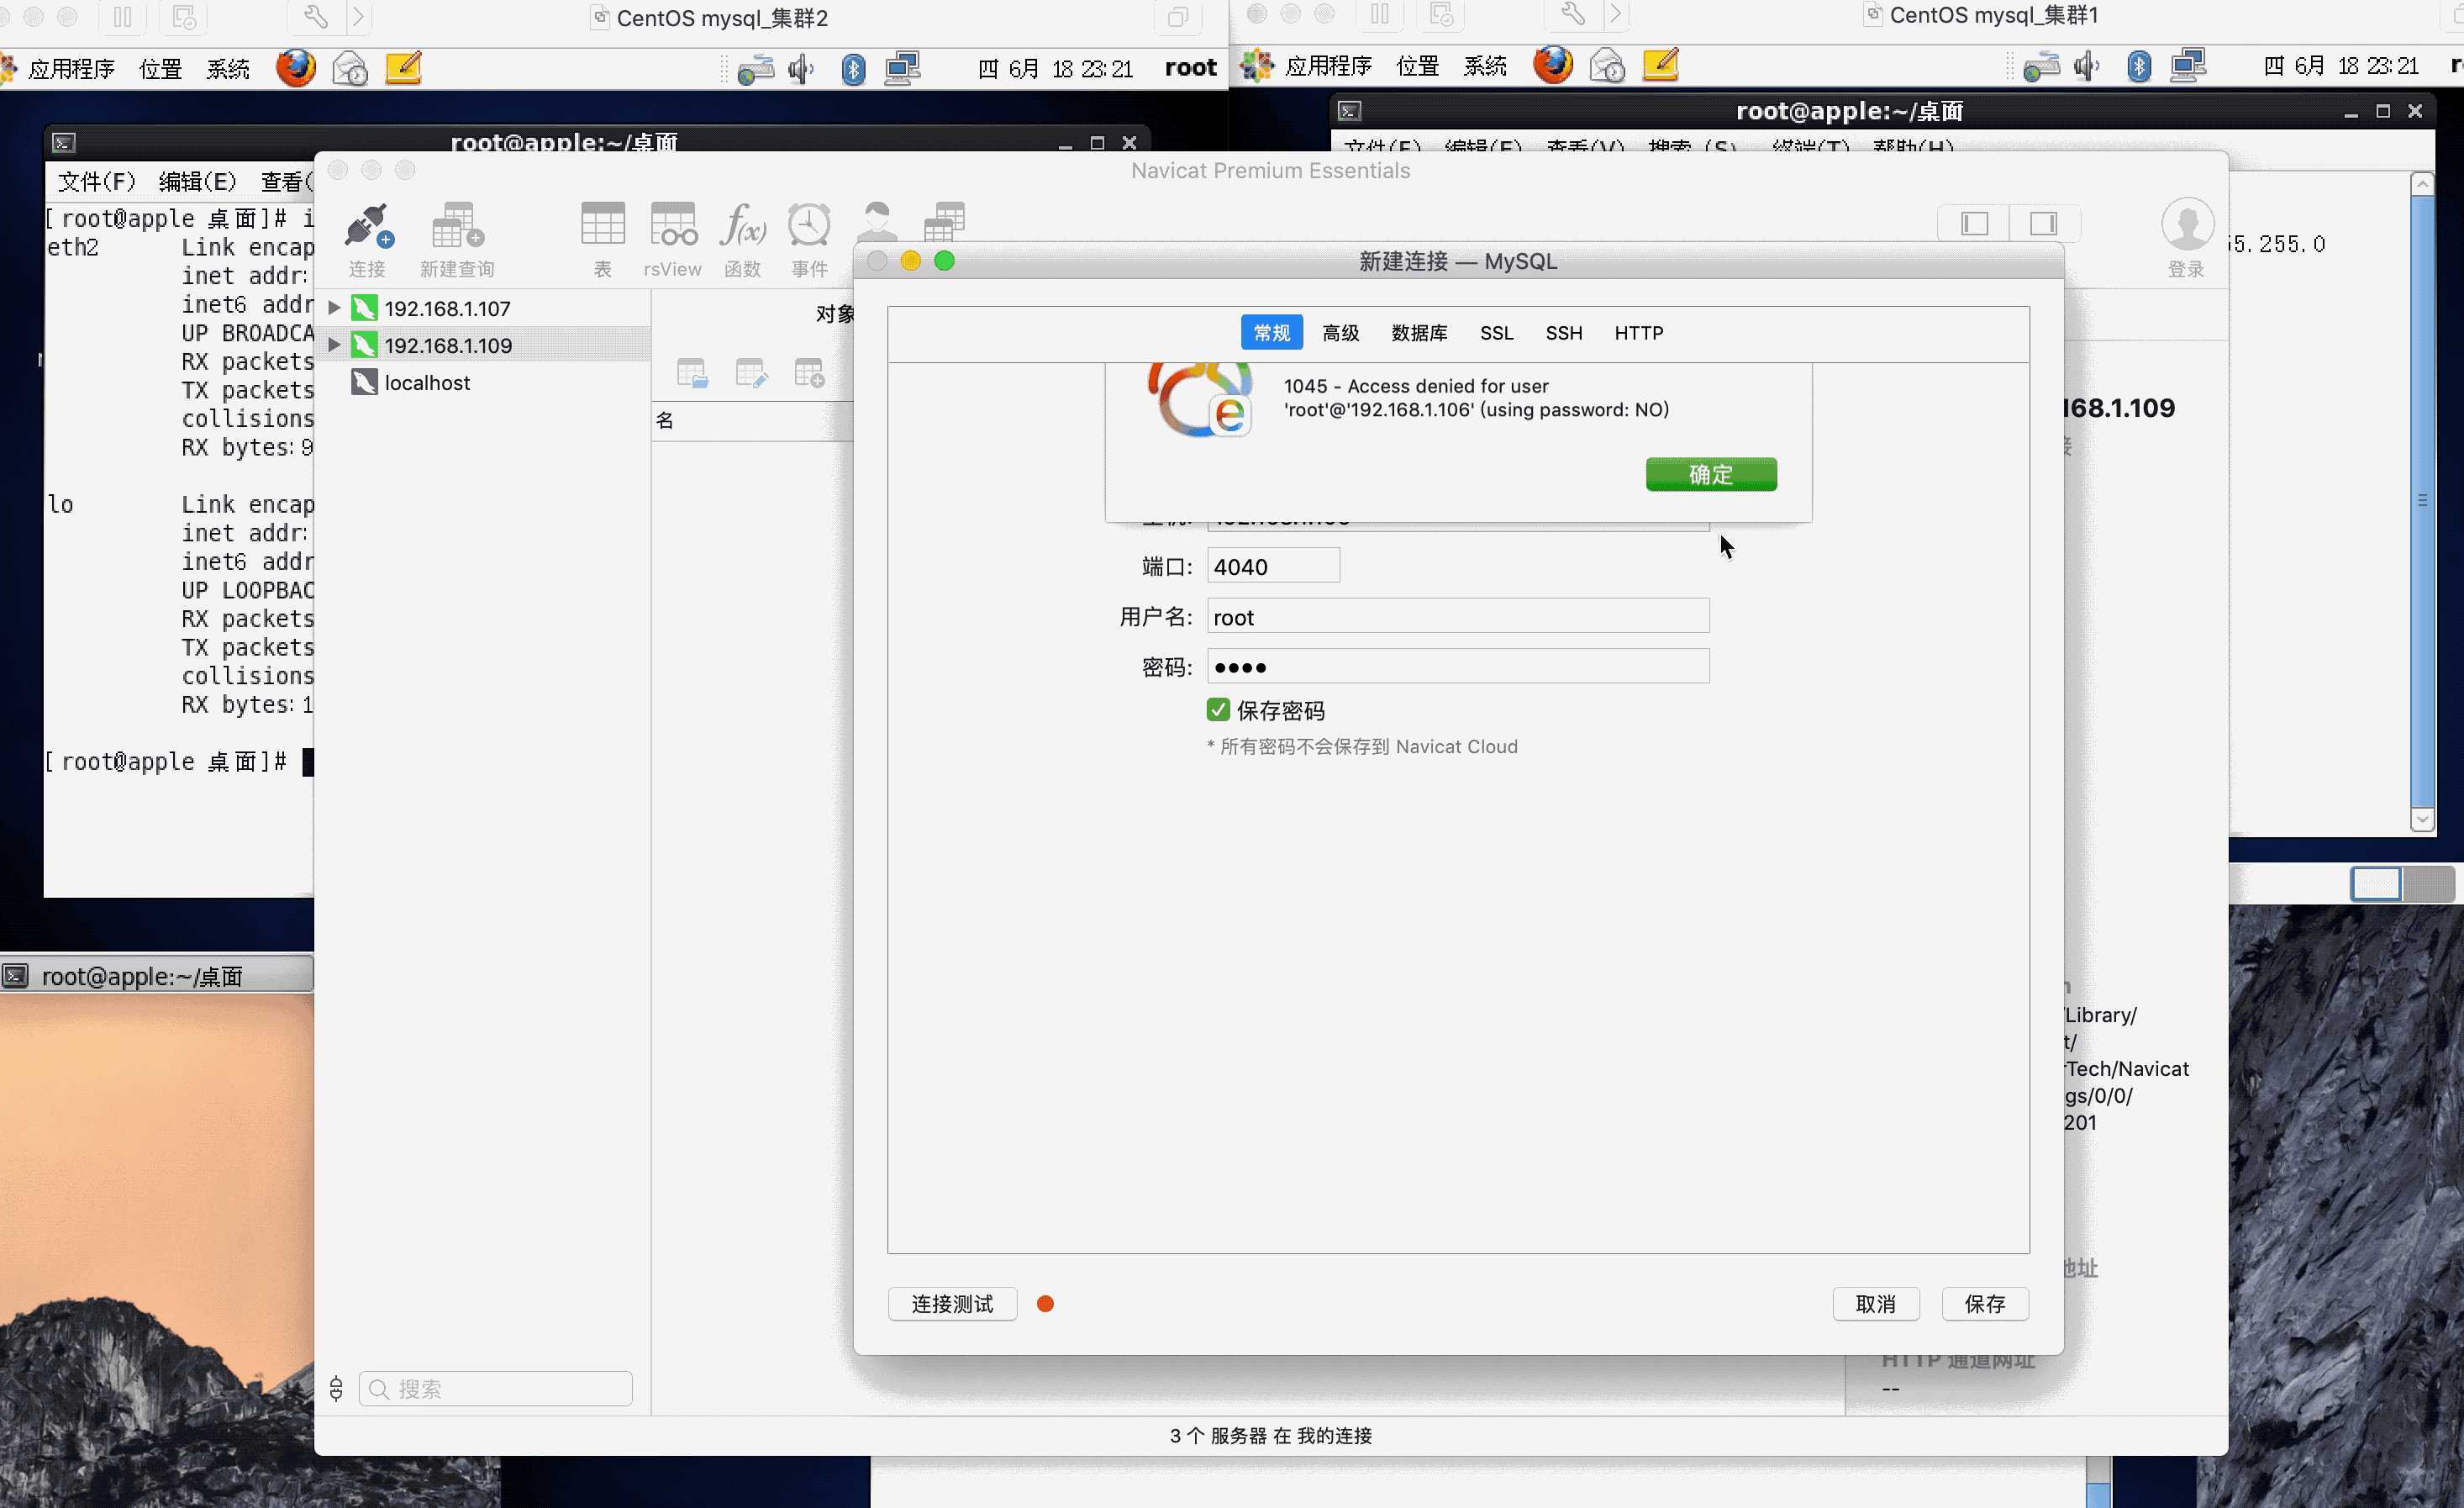Click the design table icon in object toolbar
The image size is (2464, 1508).
click(x=751, y=373)
